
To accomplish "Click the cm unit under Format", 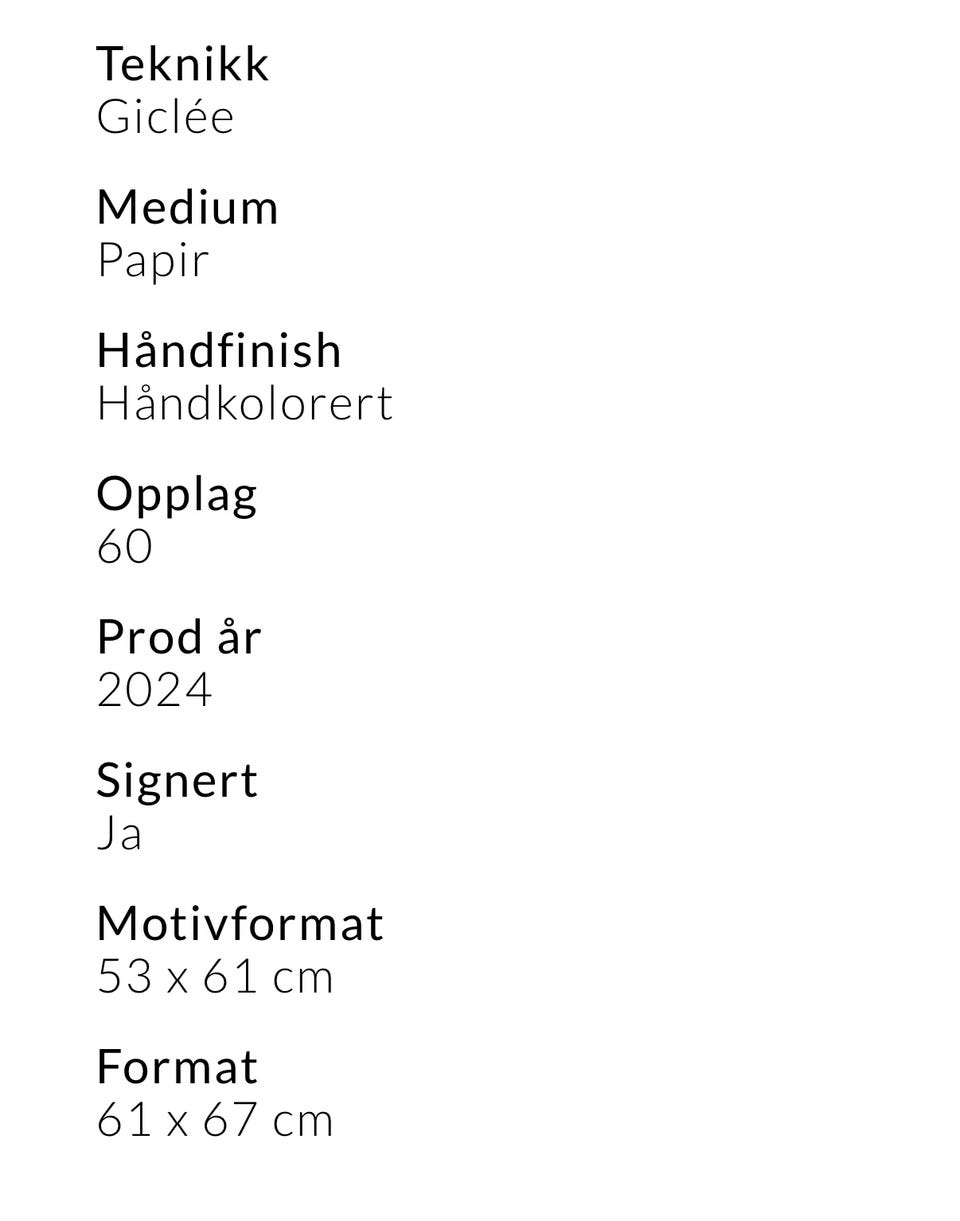I will (302, 1121).
